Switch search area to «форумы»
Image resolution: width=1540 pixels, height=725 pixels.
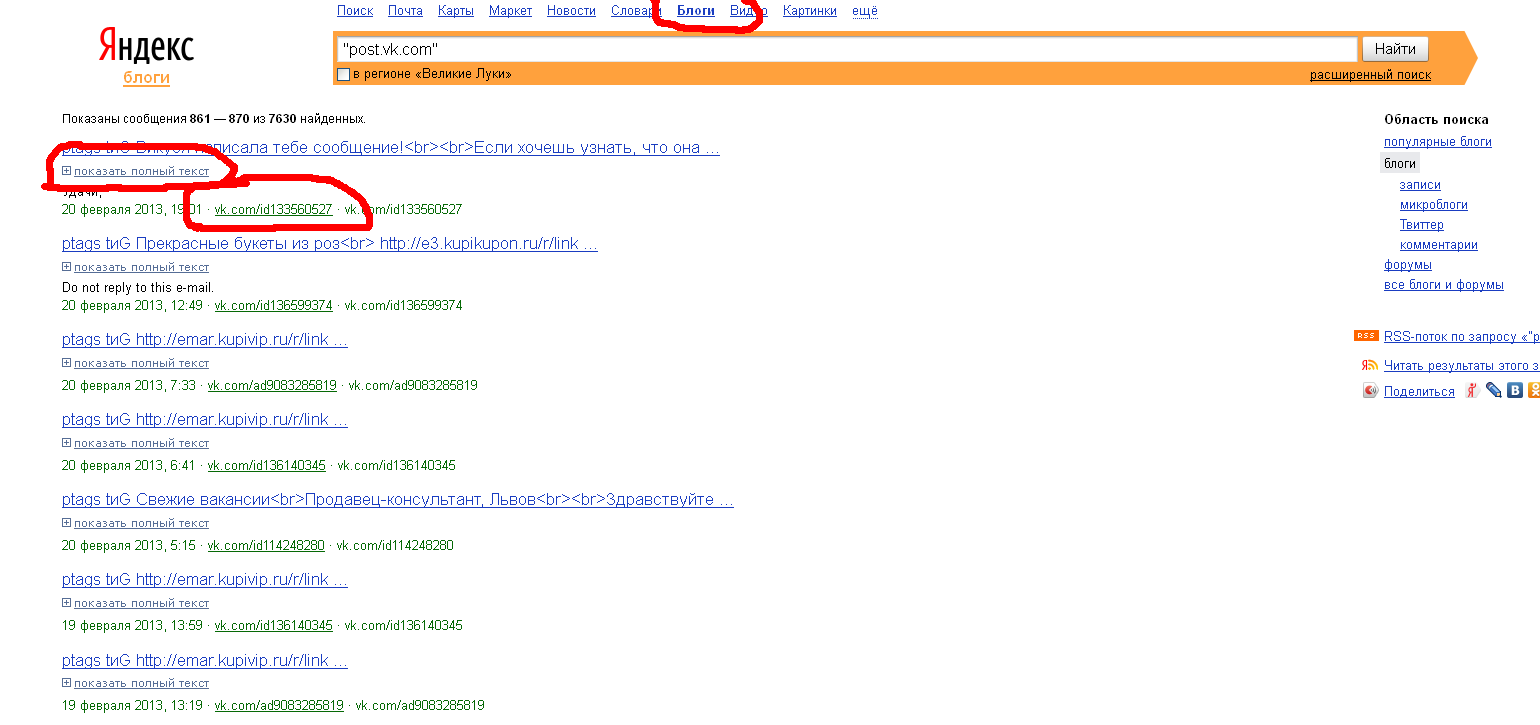pyautogui.click(x=1408, y=265)
